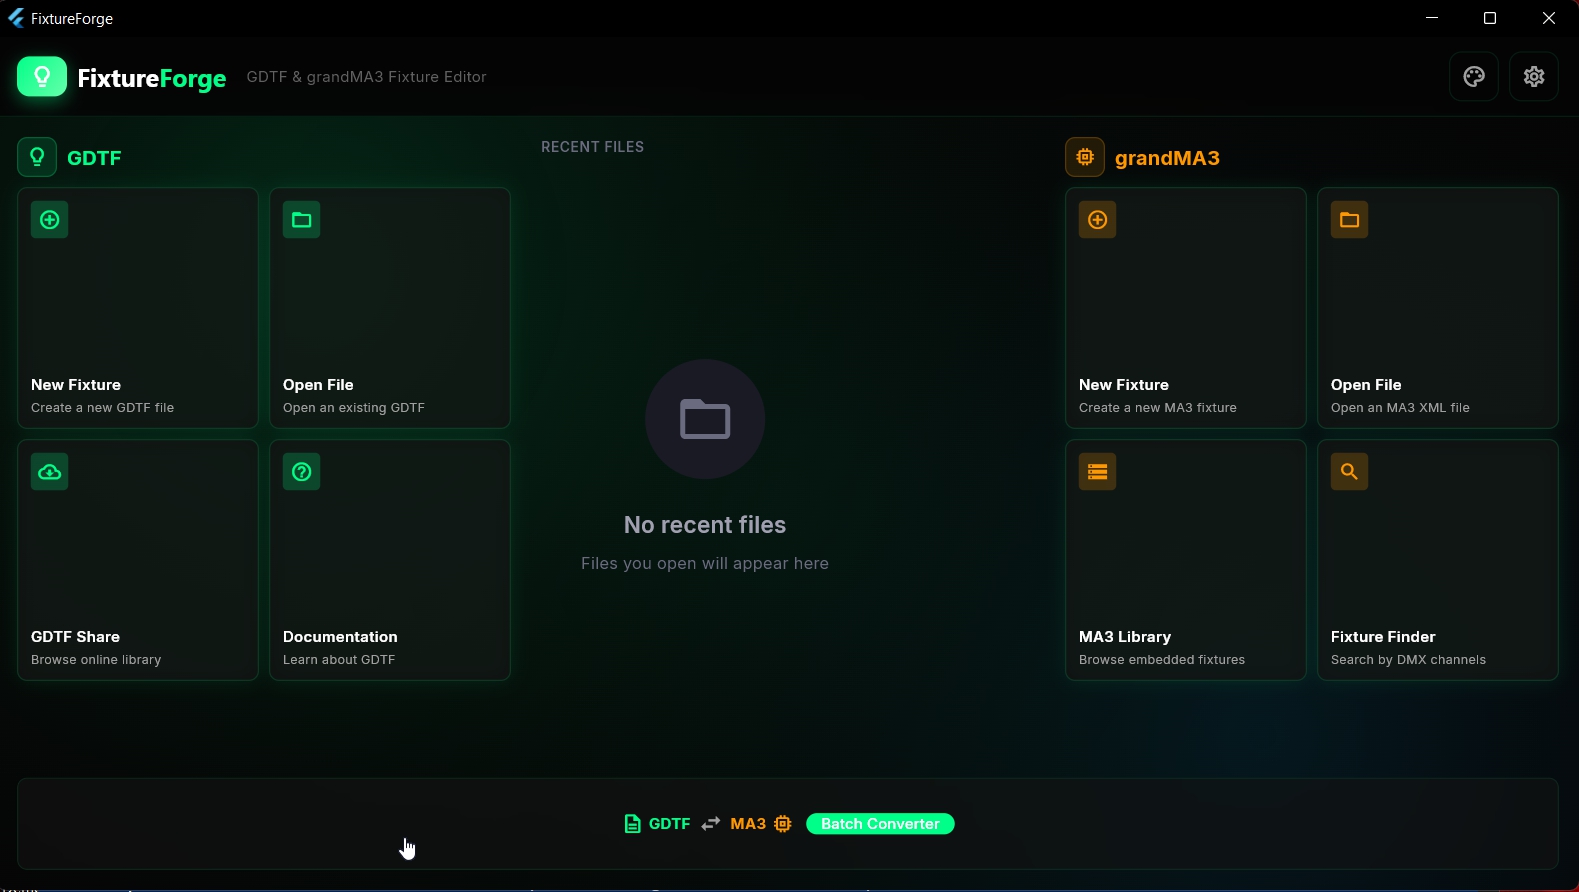Open an existing GDTF
This screenshot has width=1579, height=892.
tap(390, 308)
